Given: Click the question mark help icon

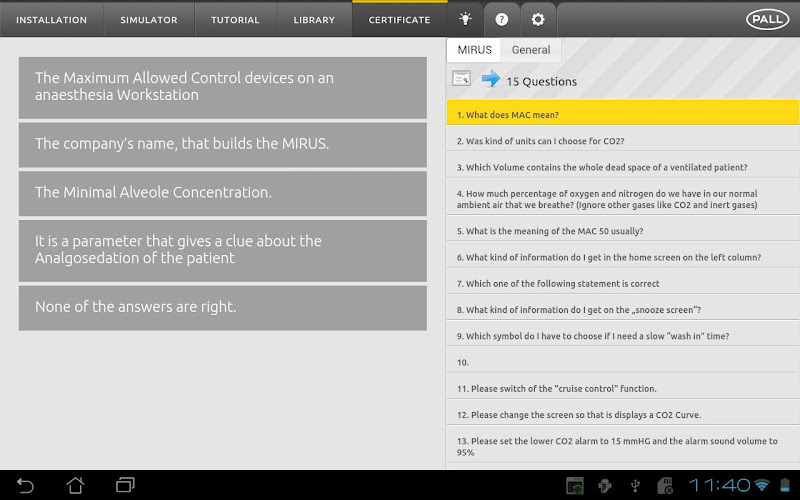Looking at the screenshot, I should [501, 19].
